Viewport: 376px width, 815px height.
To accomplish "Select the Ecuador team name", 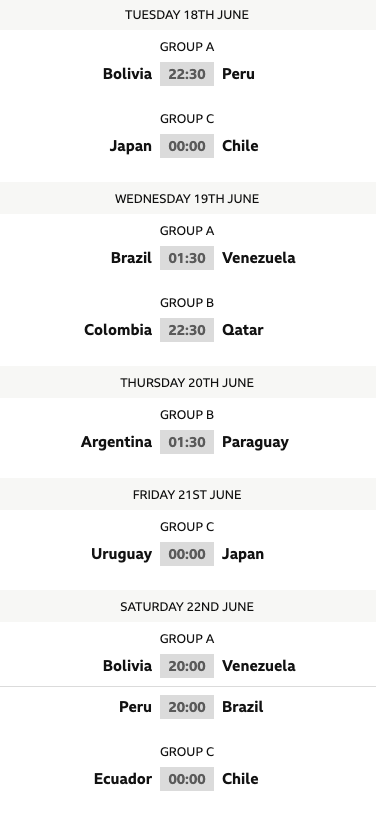I will pos(123,779).
